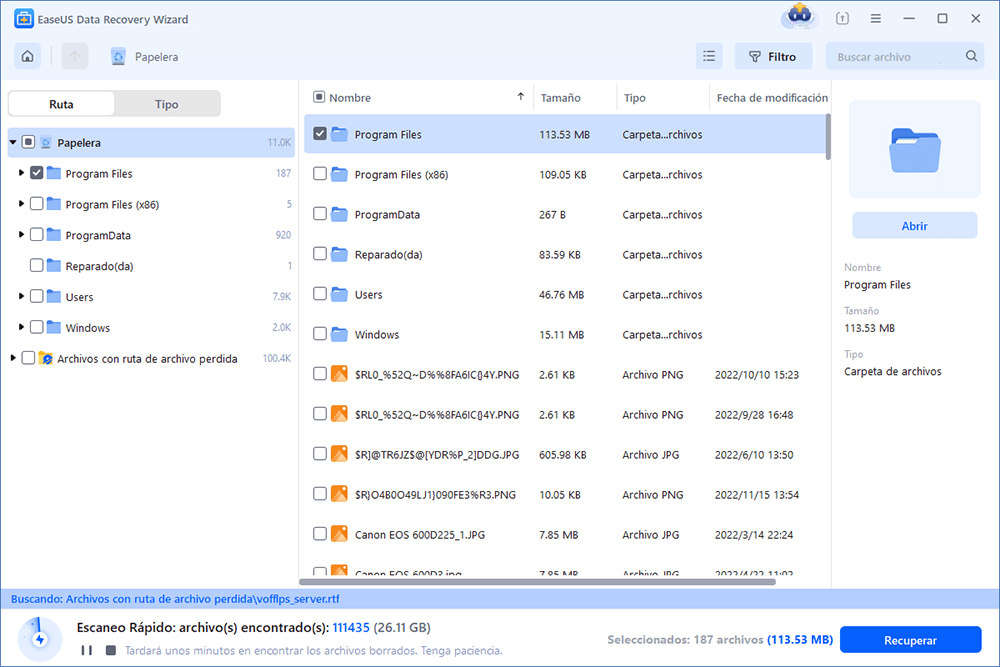1000x667 pixels.
Task: Check Archivos con ruta de archivo perdida checkbox
Action: tap(28, 358)
